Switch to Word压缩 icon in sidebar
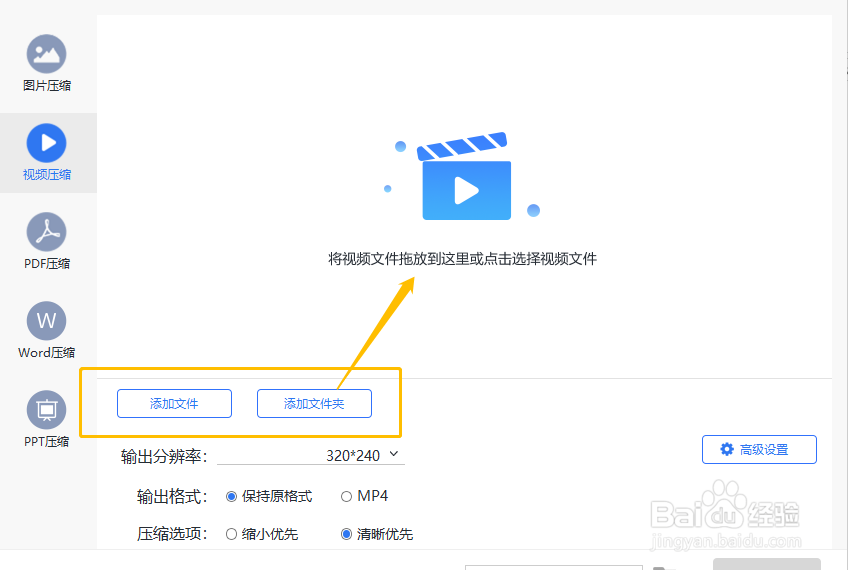 [x=47, y=321]
